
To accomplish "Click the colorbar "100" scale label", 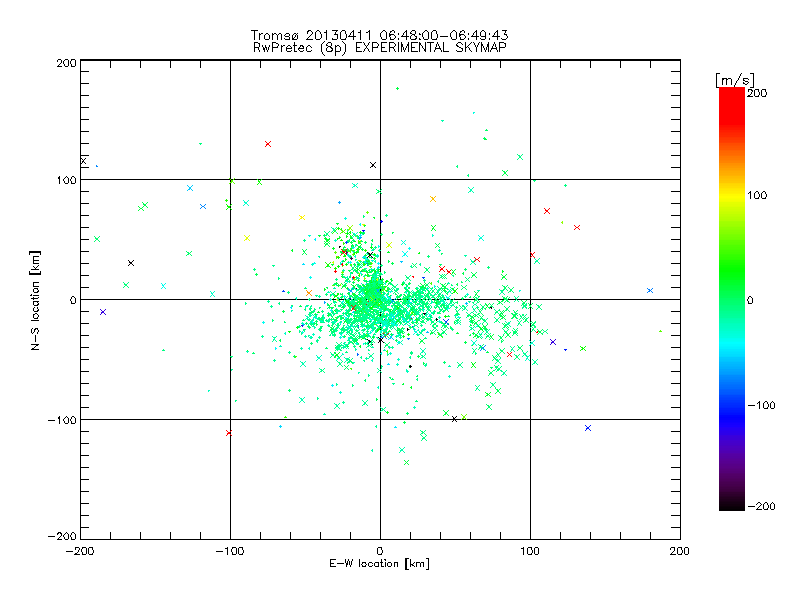I will pos(757,195).
